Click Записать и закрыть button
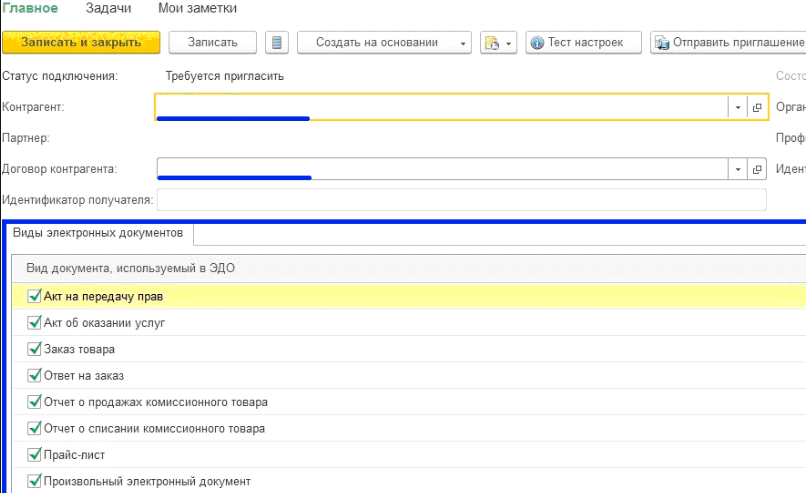The width and height of the screenshot is (806, 493). [x=81, y=42]
